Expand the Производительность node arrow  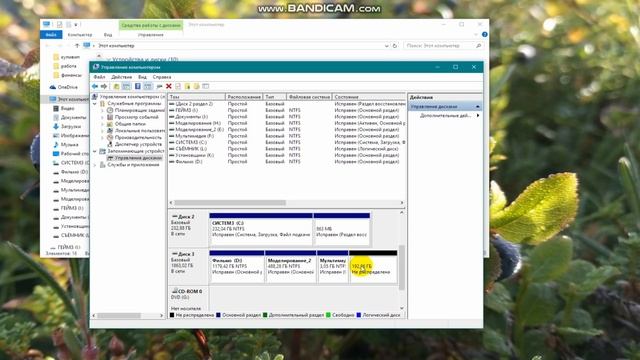click(102, 138)
